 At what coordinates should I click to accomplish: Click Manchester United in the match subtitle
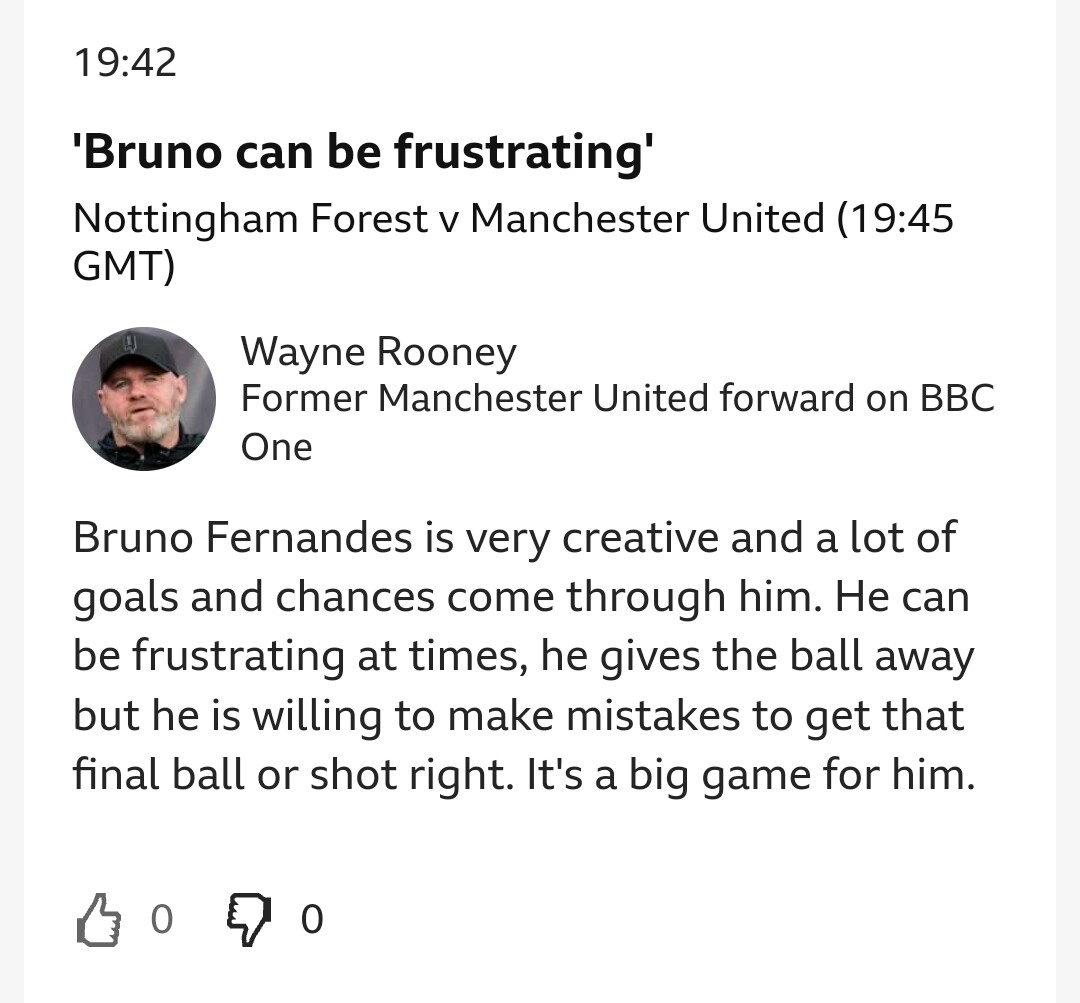[x=647, y=218]
